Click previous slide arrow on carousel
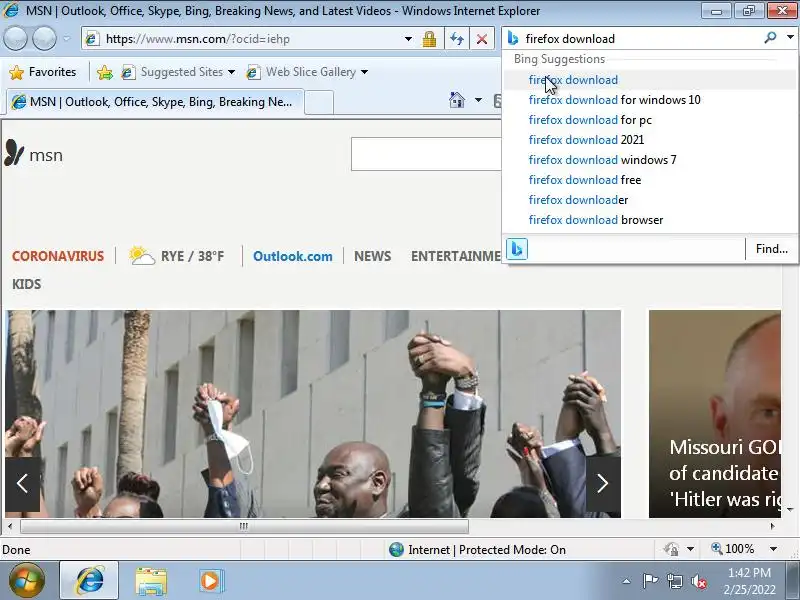 tap(22, 484)
